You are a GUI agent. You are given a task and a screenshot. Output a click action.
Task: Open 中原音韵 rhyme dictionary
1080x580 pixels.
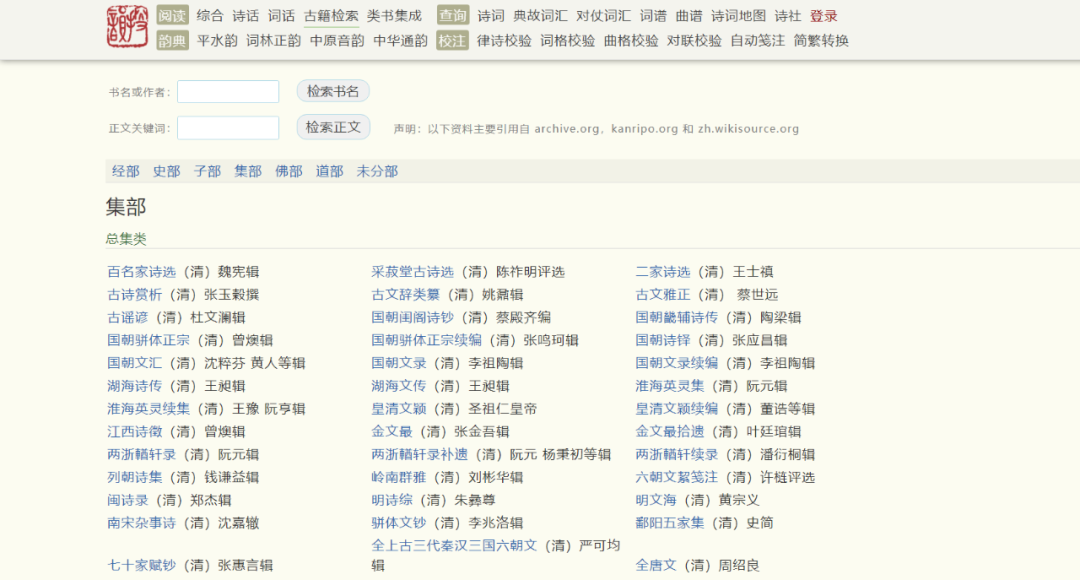coord(337,41)
